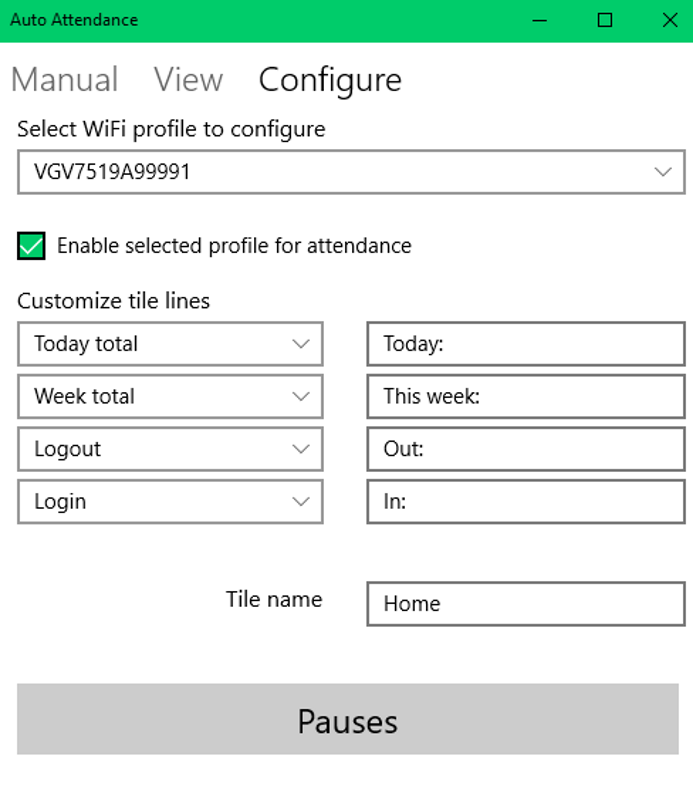Expand the Today total dropdown
Screen dimensions: 693x800
170,344
